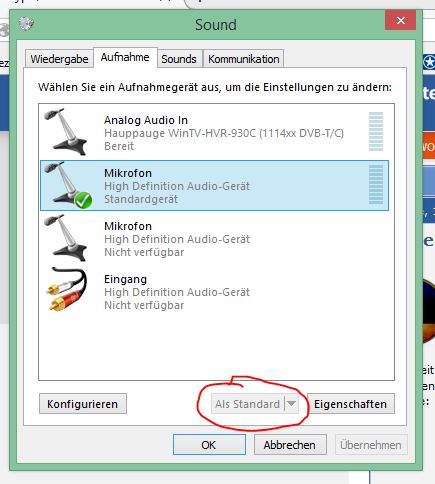Select the Eingang device entry
Viewport: 435px width, 484px height.
214,292
